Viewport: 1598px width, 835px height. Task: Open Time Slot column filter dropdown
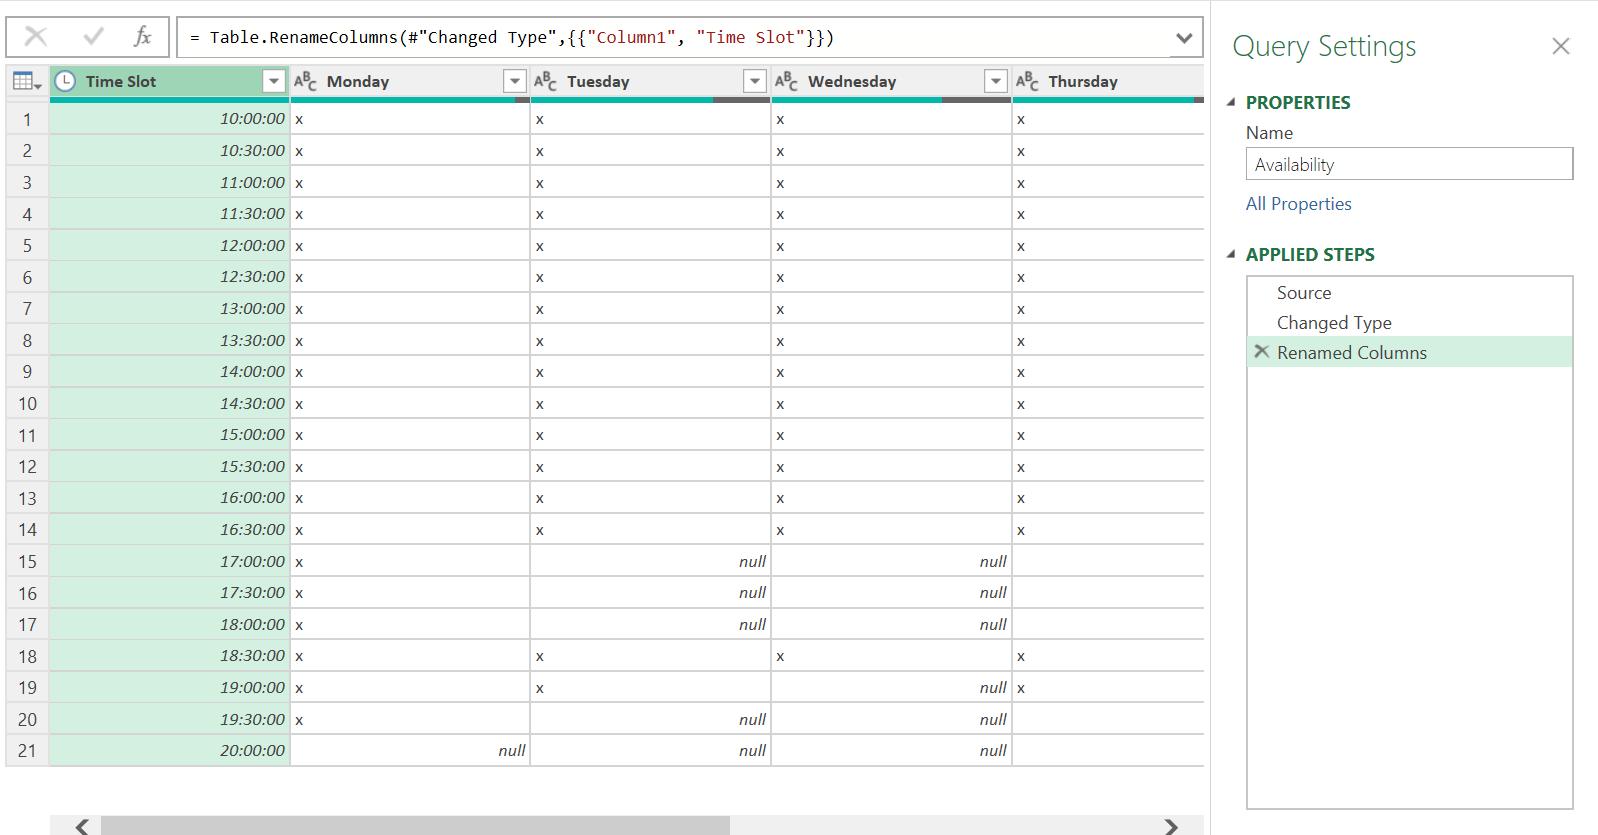tap(274, 82)
